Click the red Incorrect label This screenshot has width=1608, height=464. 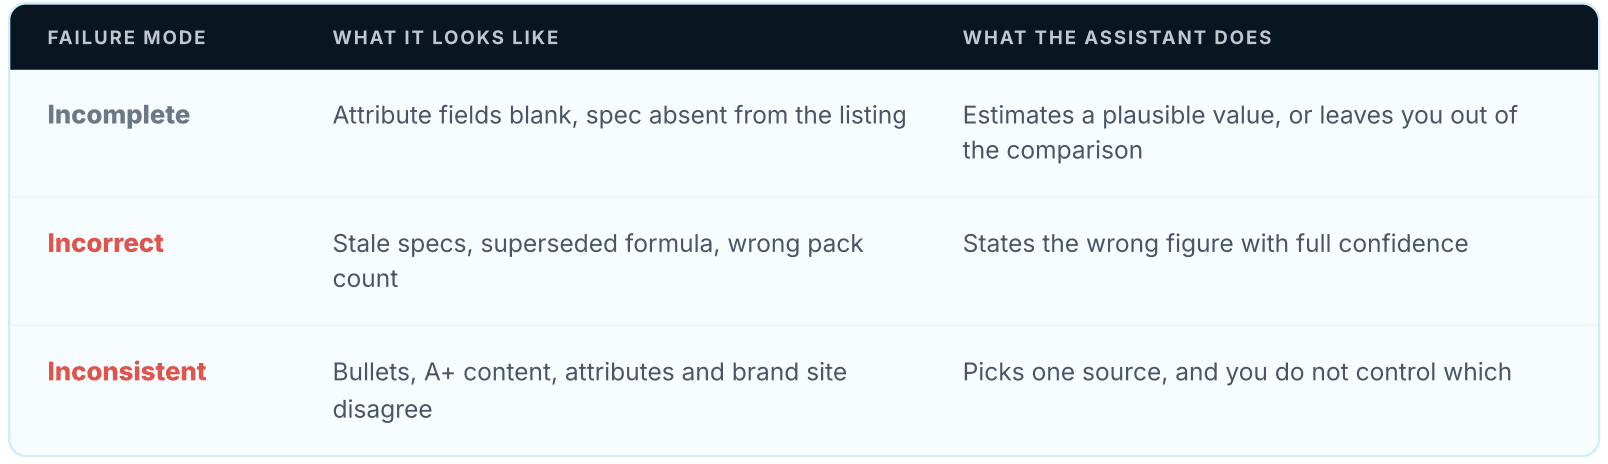(x=105, y=243)
